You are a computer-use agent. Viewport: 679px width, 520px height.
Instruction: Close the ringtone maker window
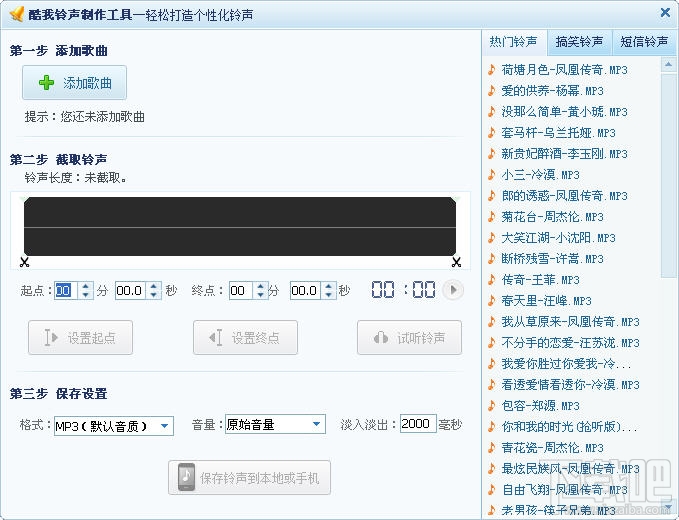click(665, 13)
